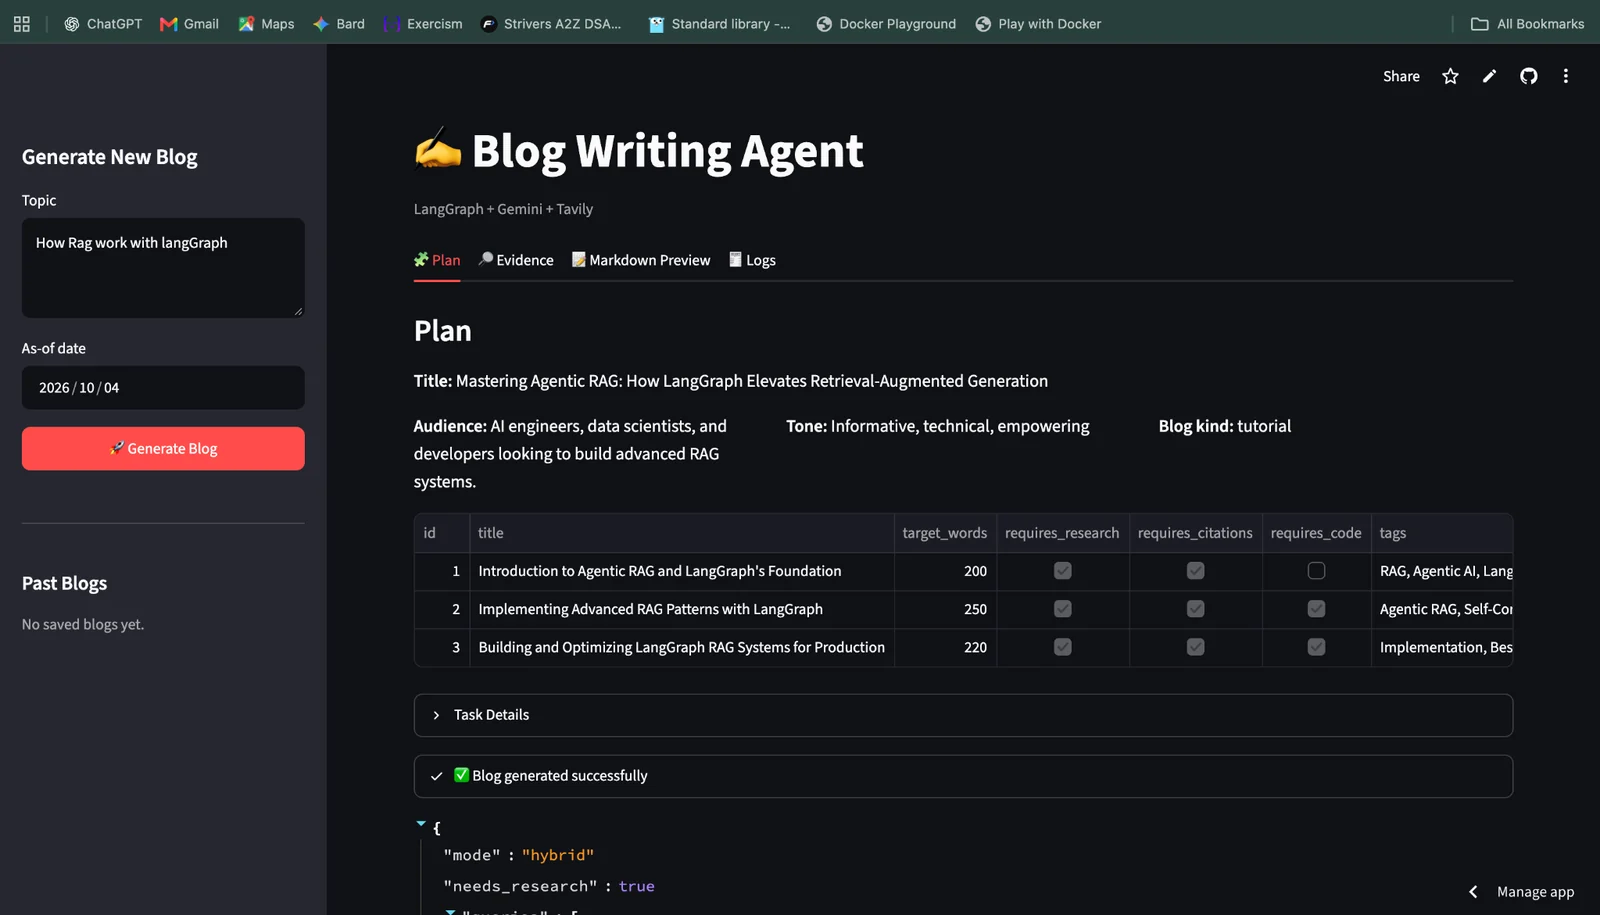Open the Standard library bookmark
This screenshot has width=1600, height=915.
pyautogui.click(x=719, y=24)
